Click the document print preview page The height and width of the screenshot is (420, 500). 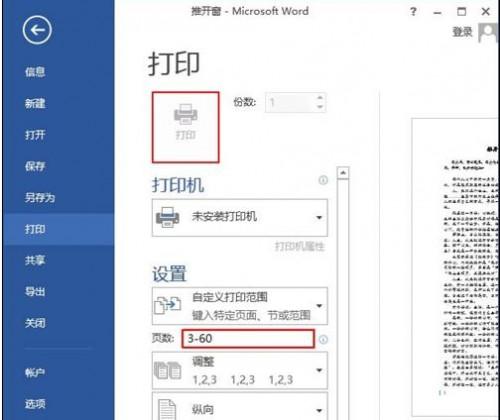(x=455, y=267)
